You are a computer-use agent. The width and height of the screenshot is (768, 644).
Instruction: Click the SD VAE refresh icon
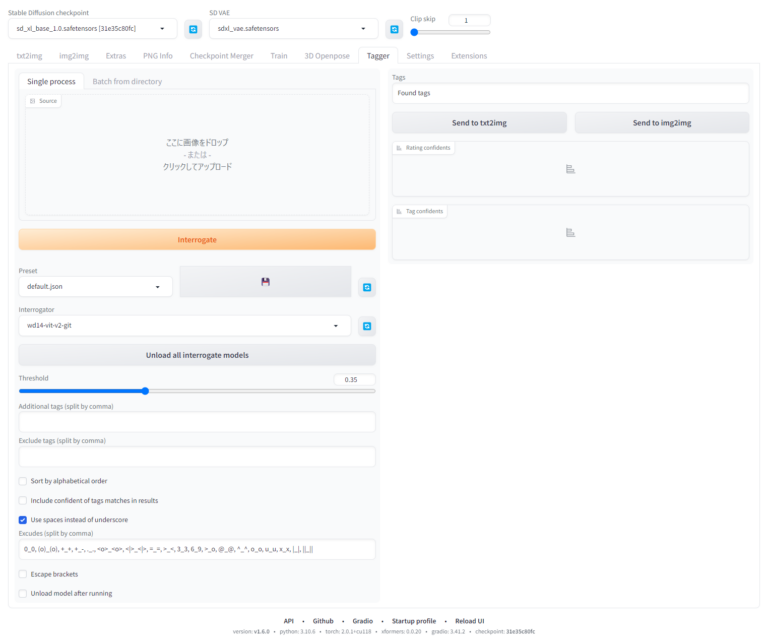394,29
